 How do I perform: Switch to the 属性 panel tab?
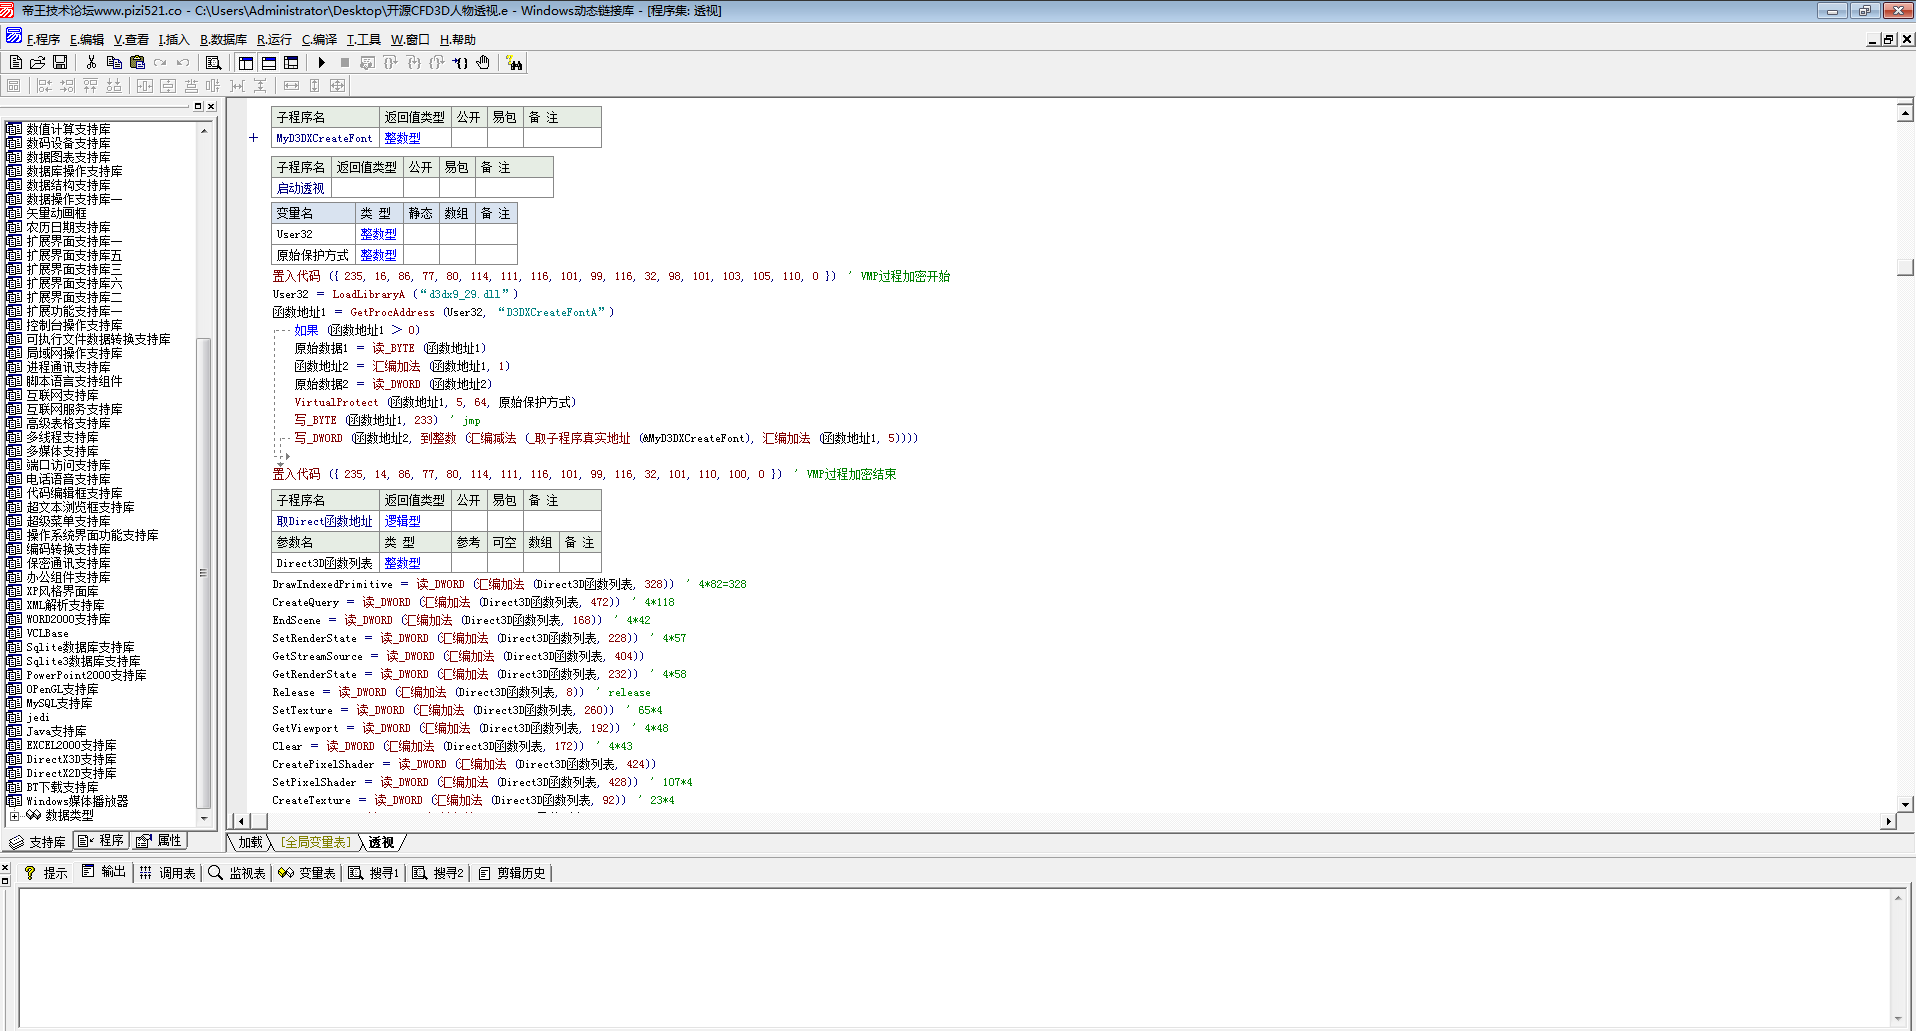159,841
